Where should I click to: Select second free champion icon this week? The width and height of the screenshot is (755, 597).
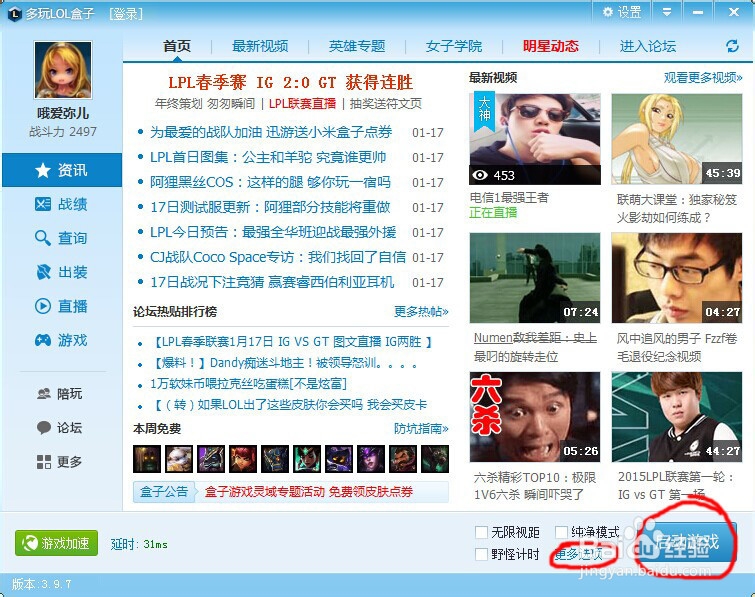coord(179,459)
